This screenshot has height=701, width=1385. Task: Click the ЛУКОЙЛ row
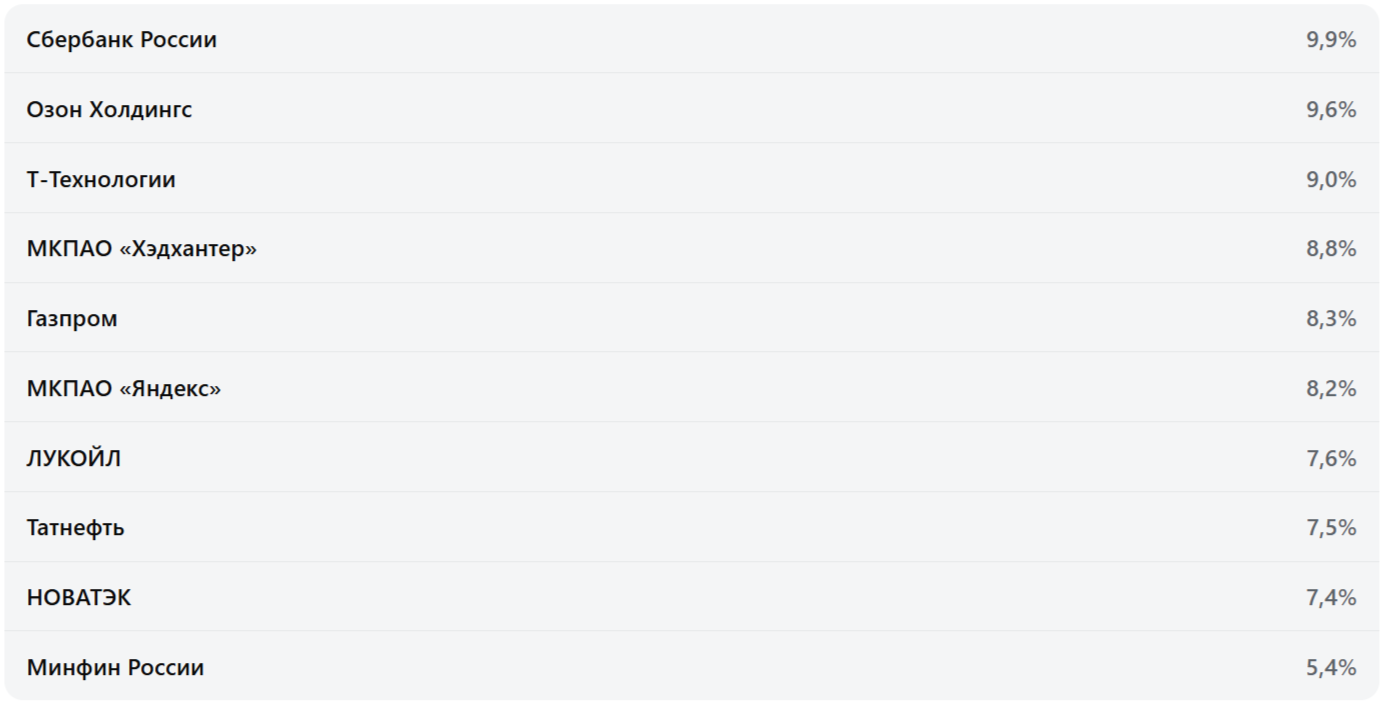tap(692, 458)
